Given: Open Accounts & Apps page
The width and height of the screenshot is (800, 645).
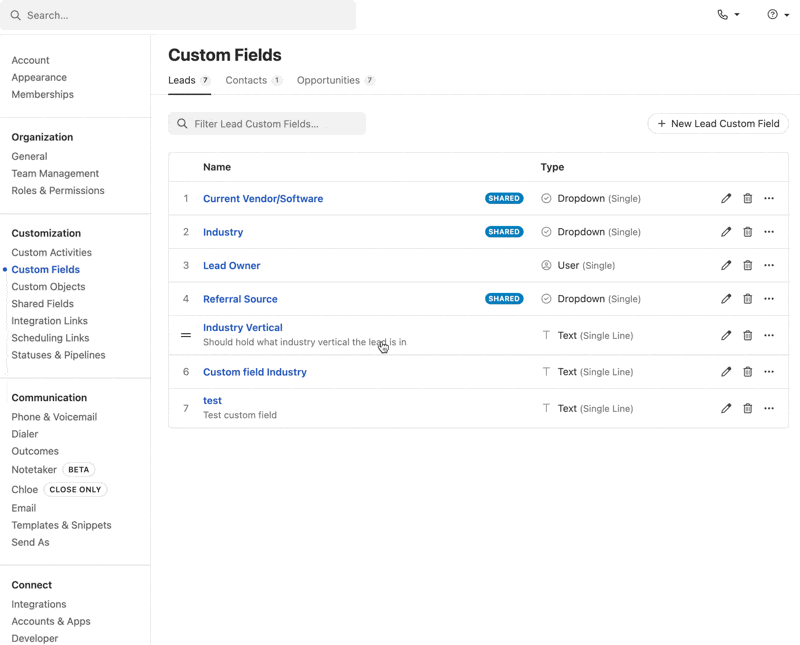Looking at the screenshot, I should click(51, 622).
